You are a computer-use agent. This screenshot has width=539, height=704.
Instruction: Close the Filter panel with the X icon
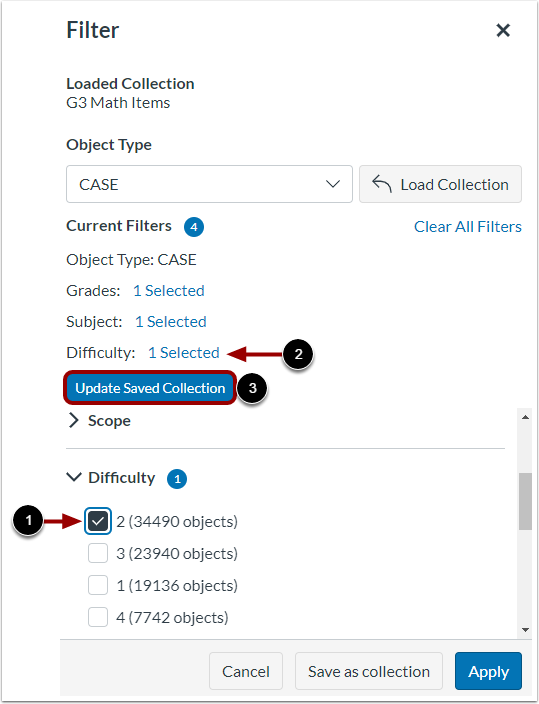(x=503, y=31)
